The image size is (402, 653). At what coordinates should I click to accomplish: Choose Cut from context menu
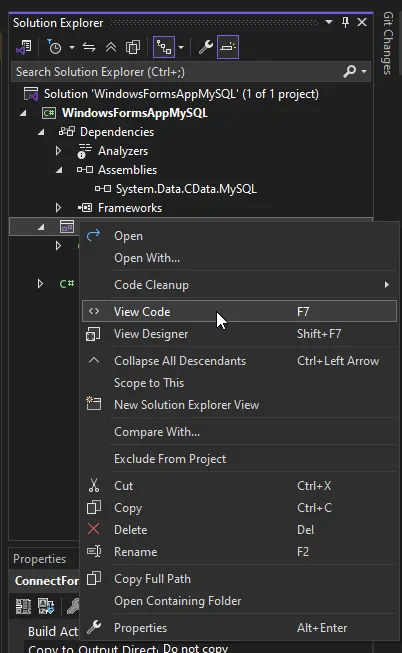pos(239,486)
